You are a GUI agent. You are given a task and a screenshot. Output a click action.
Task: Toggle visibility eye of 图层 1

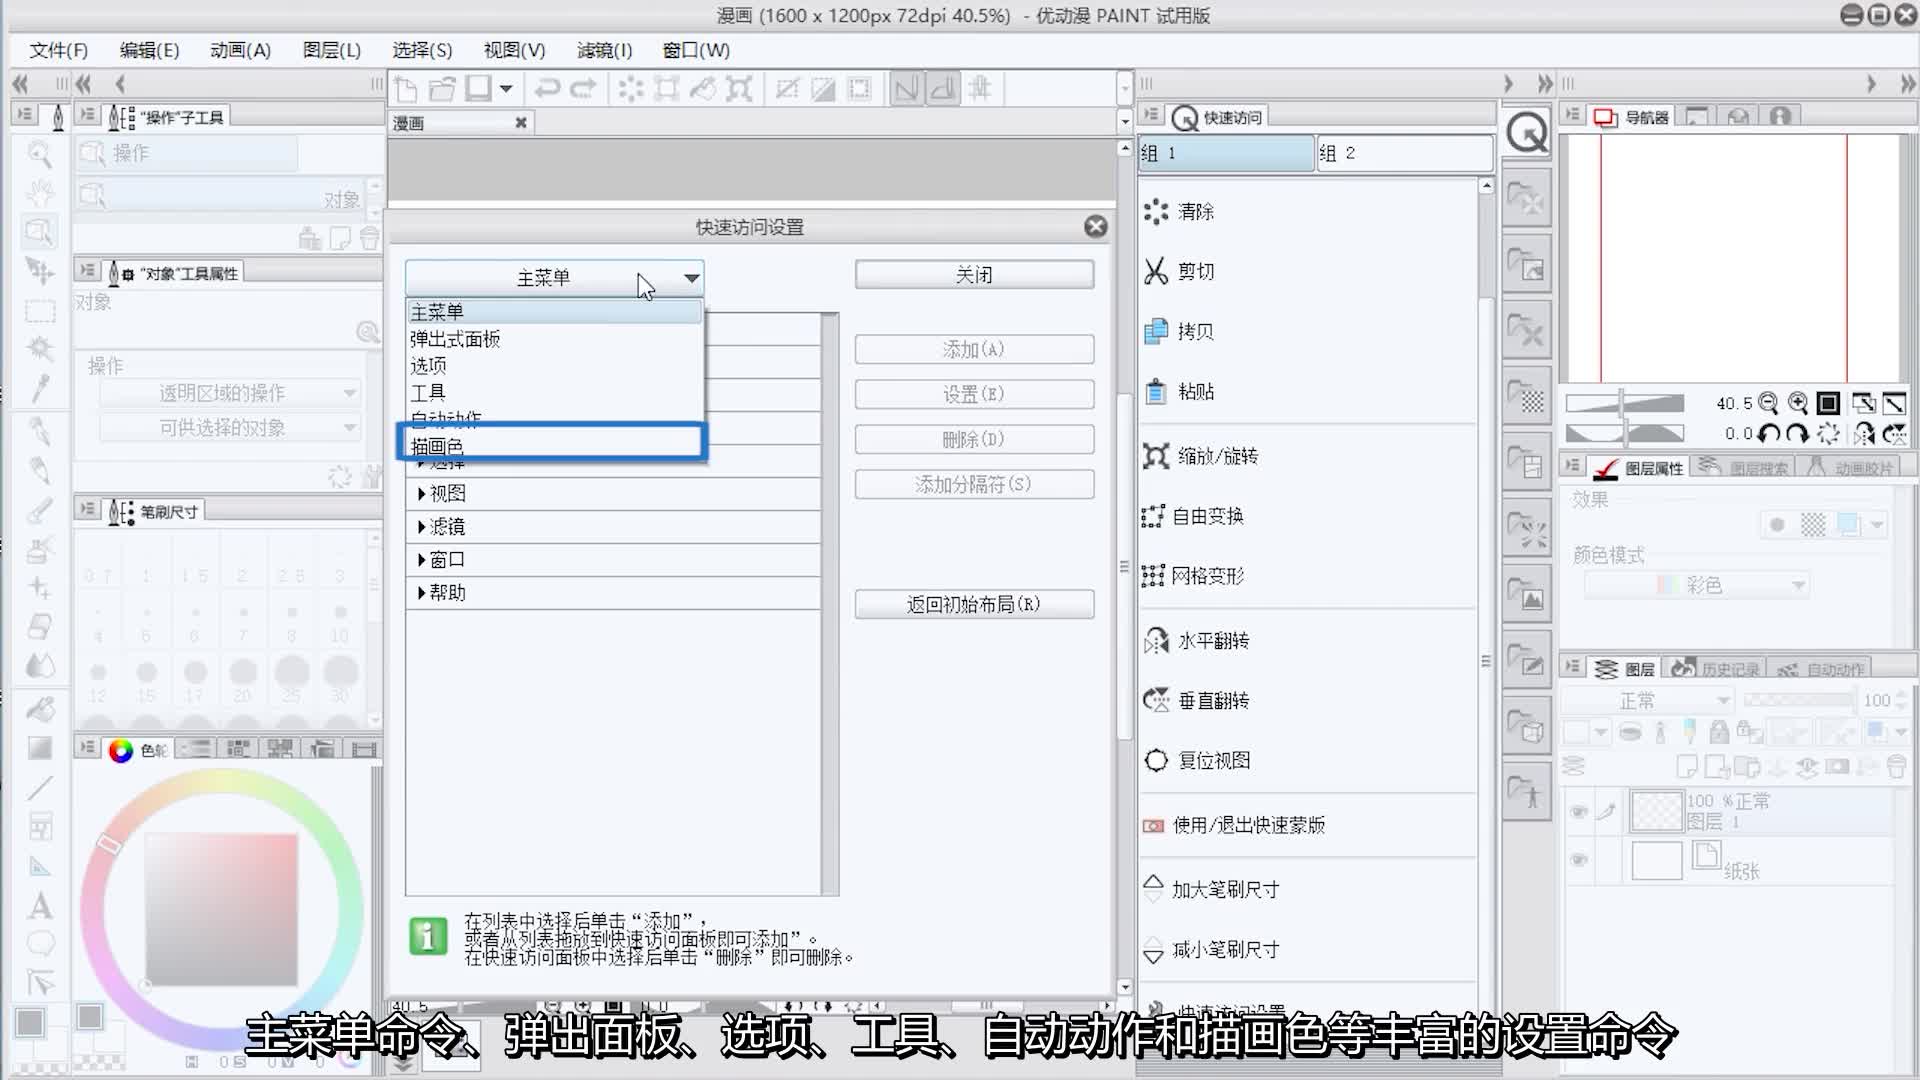click(1579, 811)
